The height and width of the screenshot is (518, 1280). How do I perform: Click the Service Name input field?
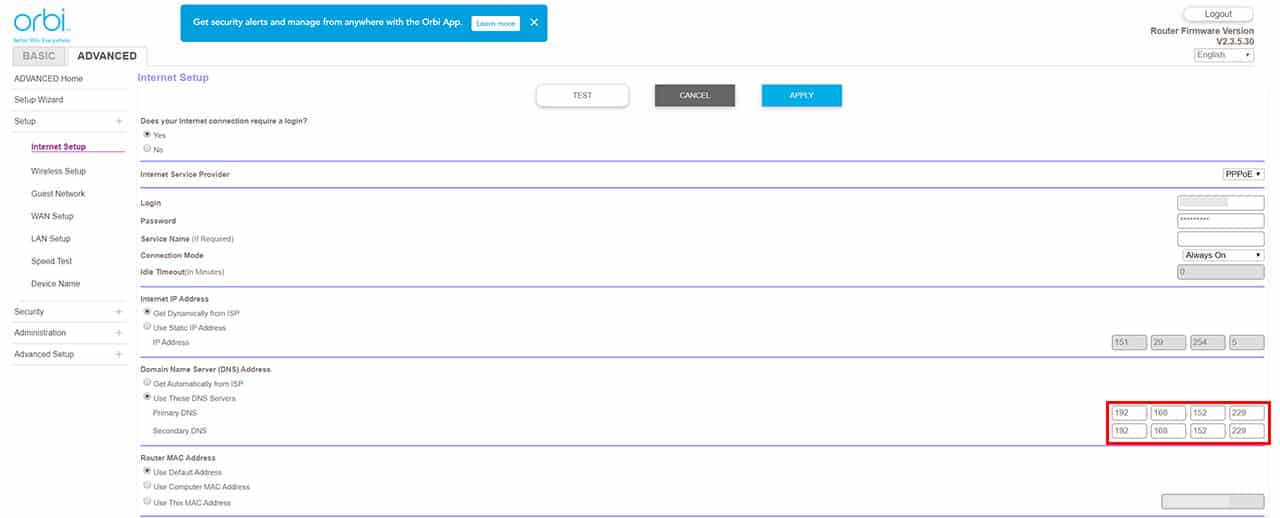(1220, 239)
